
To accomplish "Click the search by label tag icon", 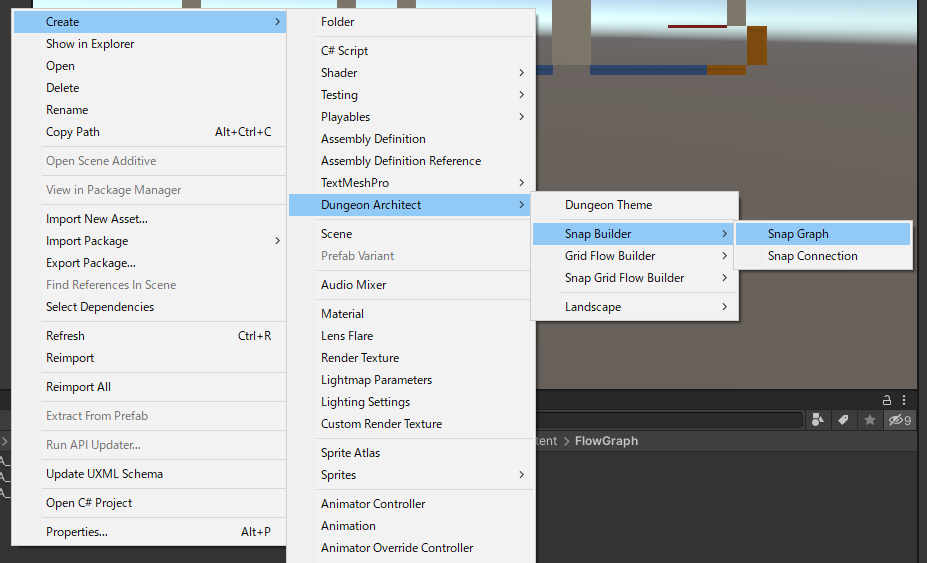I will pyautogui.click(x=844, y=420).
